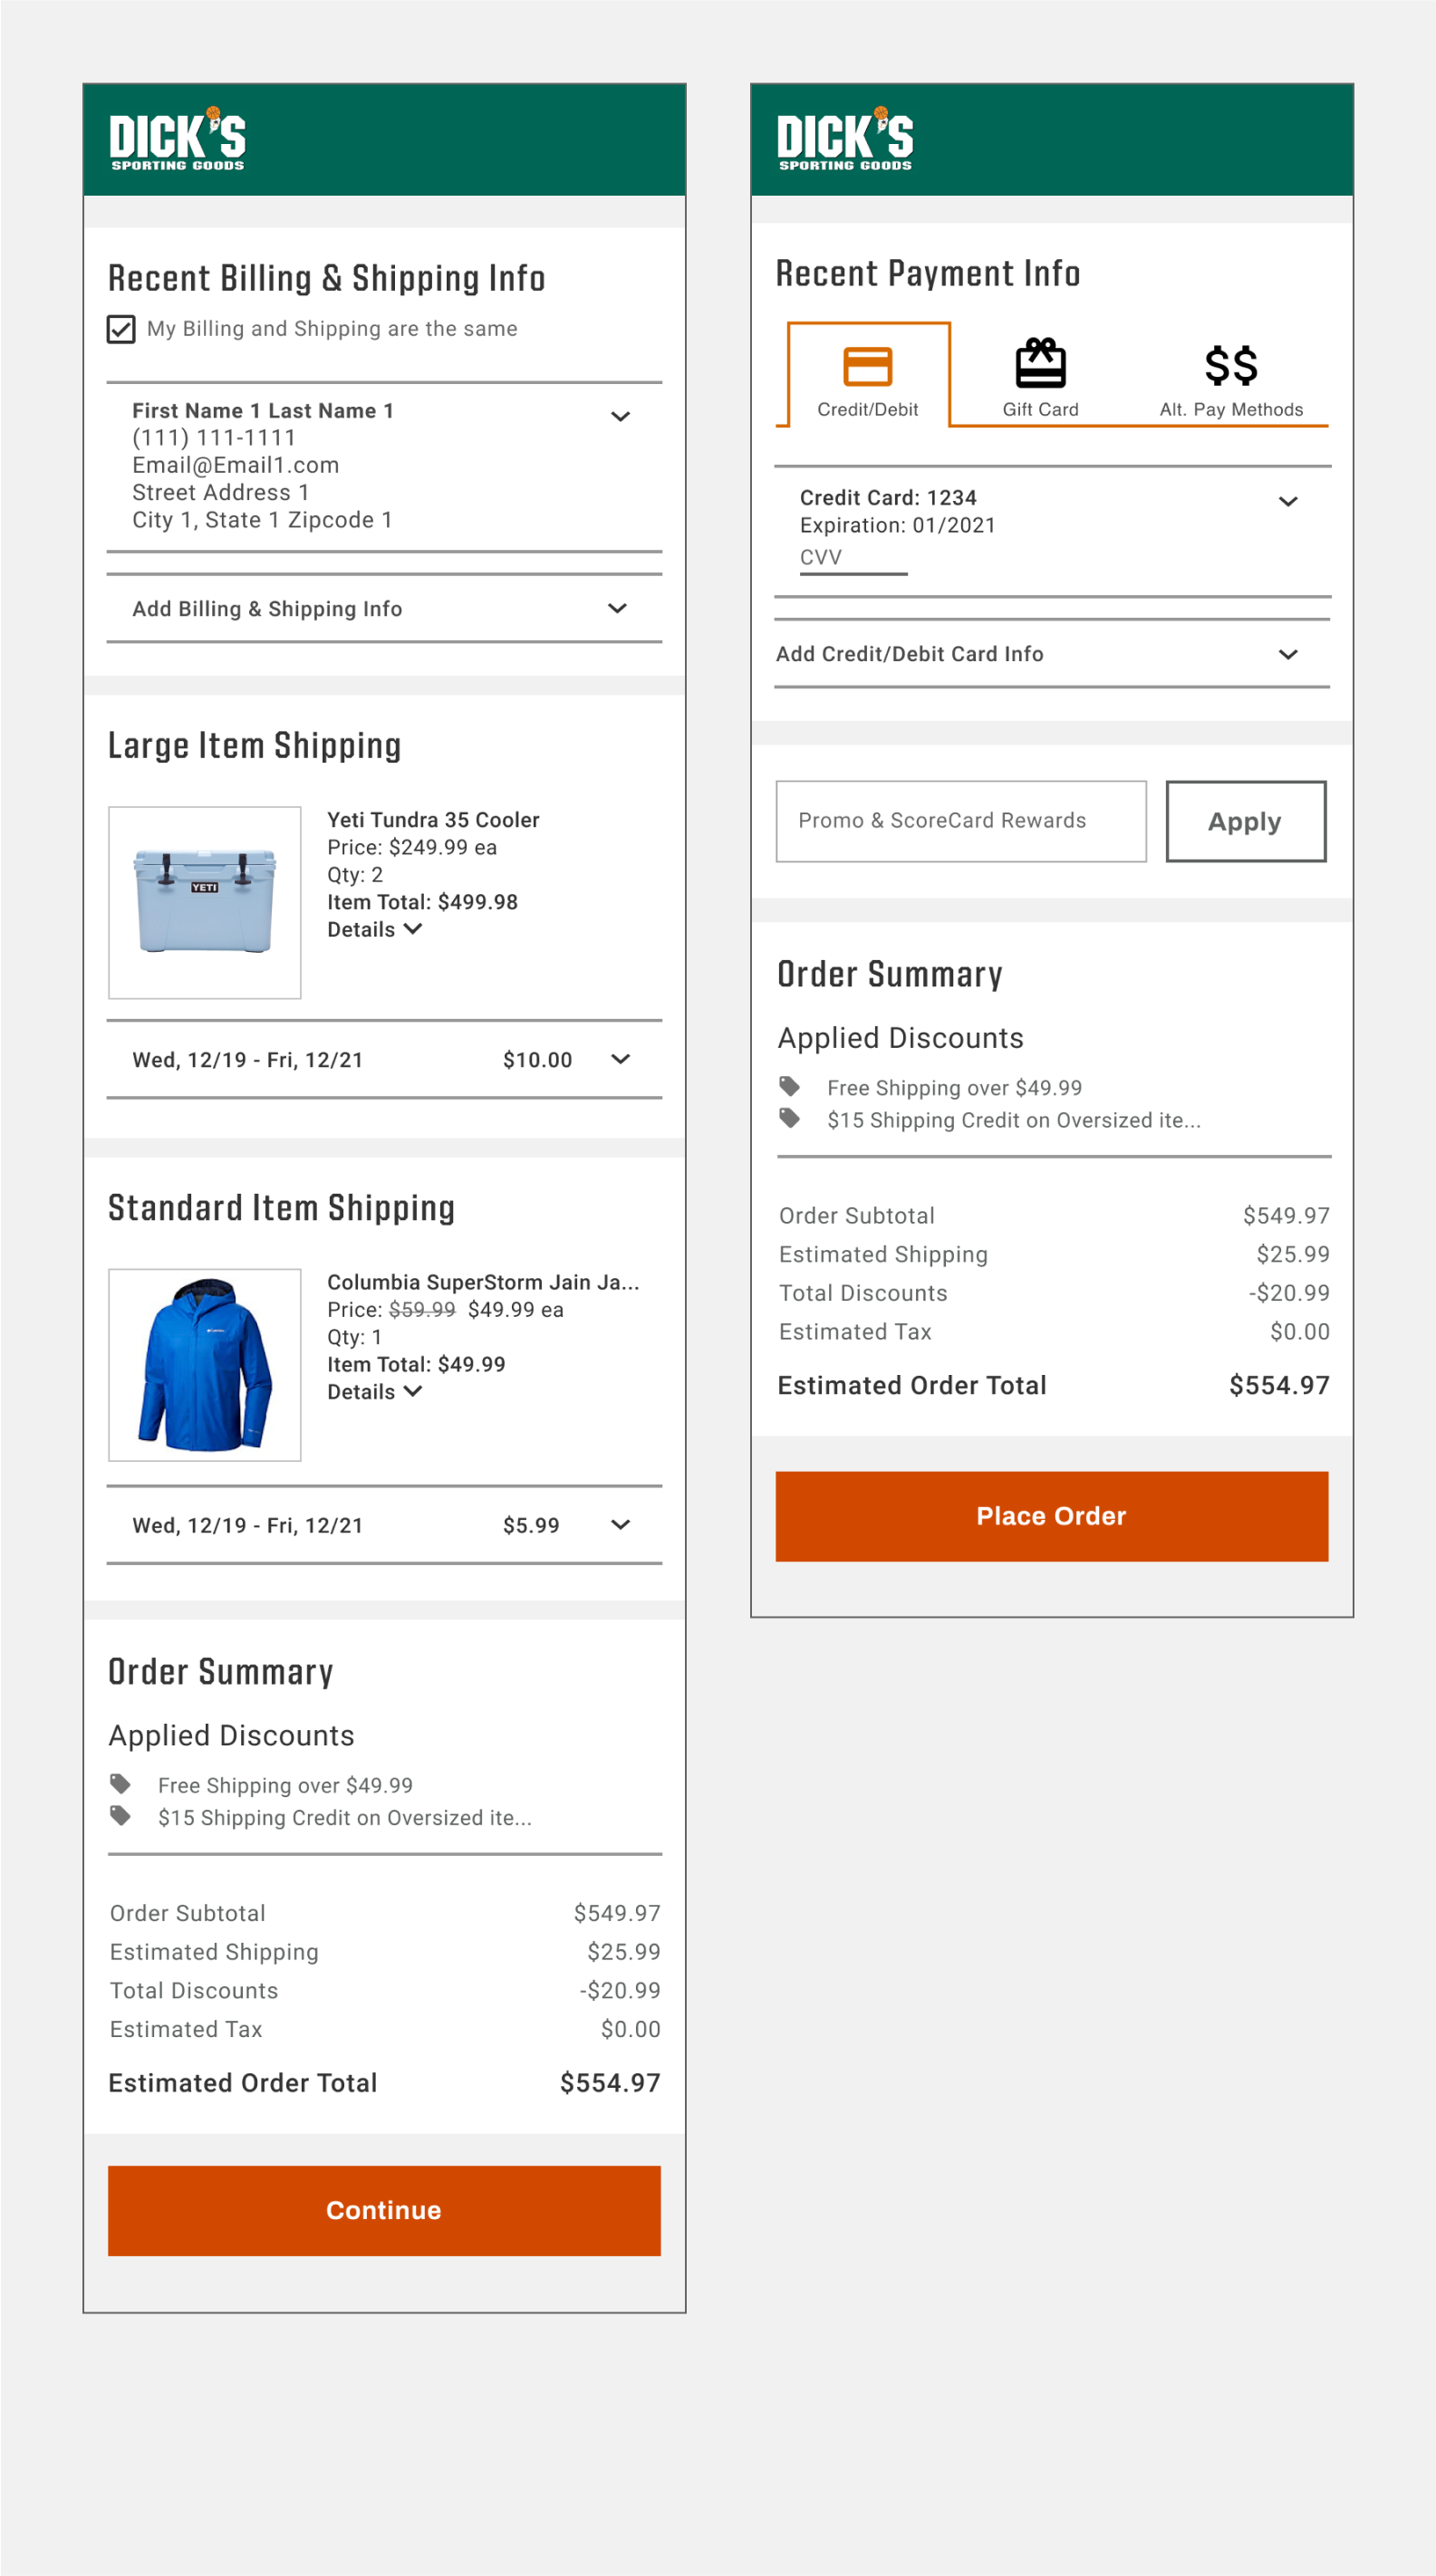Click the Promo & ScoreCard Rewards field
Image resolution: width=1436 pixels, height=2576 pixels.
pos(961,821)
